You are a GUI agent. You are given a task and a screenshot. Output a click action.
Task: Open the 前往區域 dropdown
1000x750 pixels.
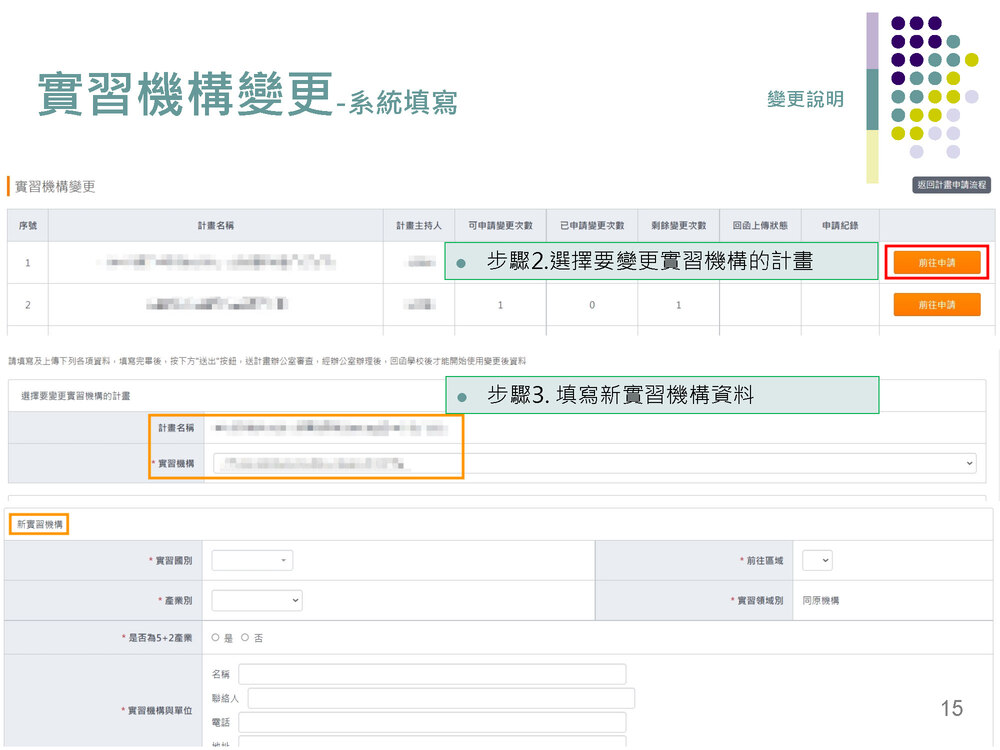coord(817,561)
